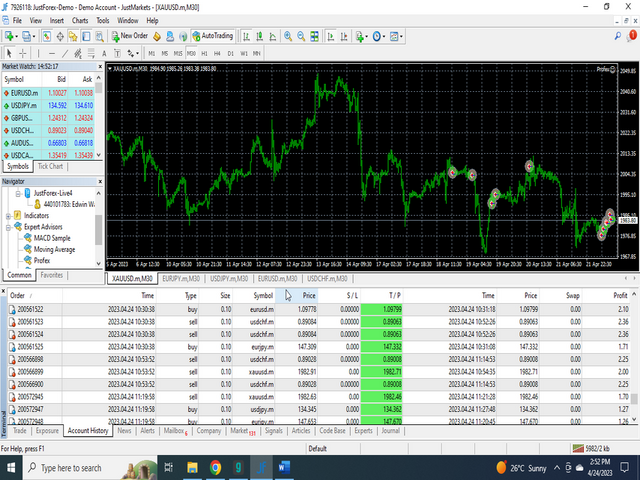Expand the Indicators tree node
The width and height of the screenshot is (640, 480).
8,216
